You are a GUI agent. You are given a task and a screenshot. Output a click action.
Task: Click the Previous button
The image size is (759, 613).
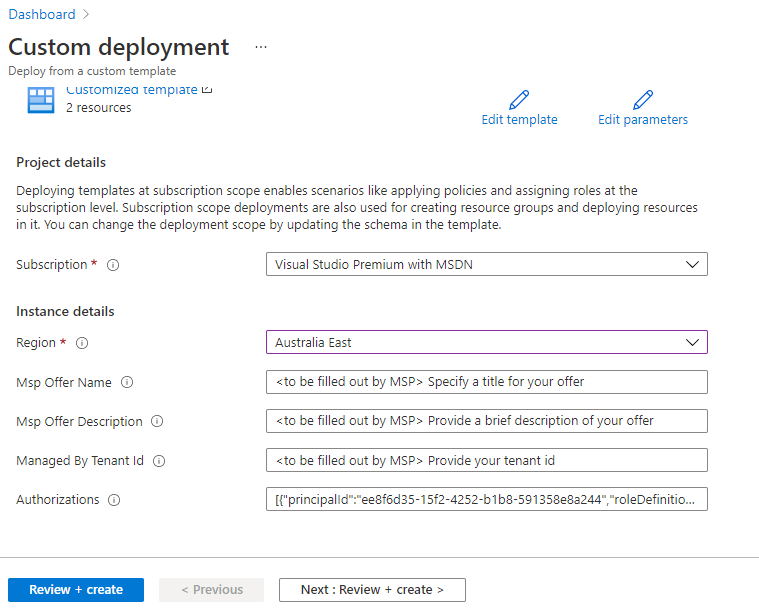211,590
